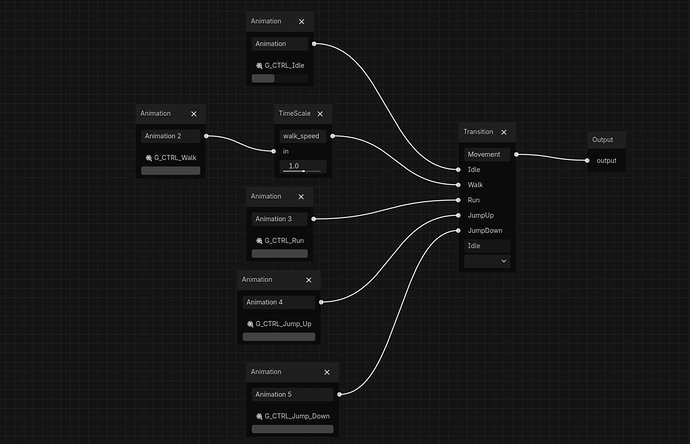
Task: Click the Output node's input port
Action: coord(587,161)
